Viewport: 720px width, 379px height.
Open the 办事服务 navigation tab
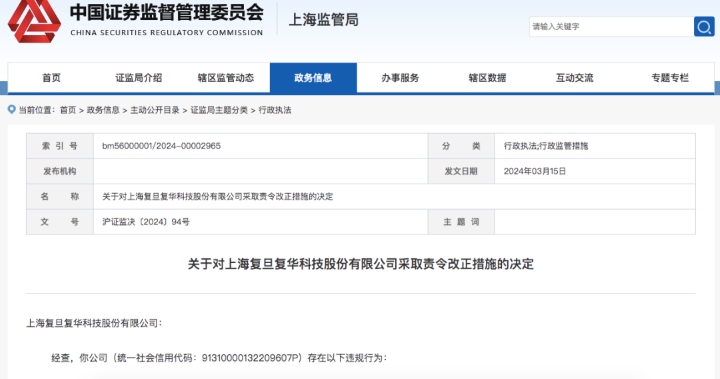[400, 78]
